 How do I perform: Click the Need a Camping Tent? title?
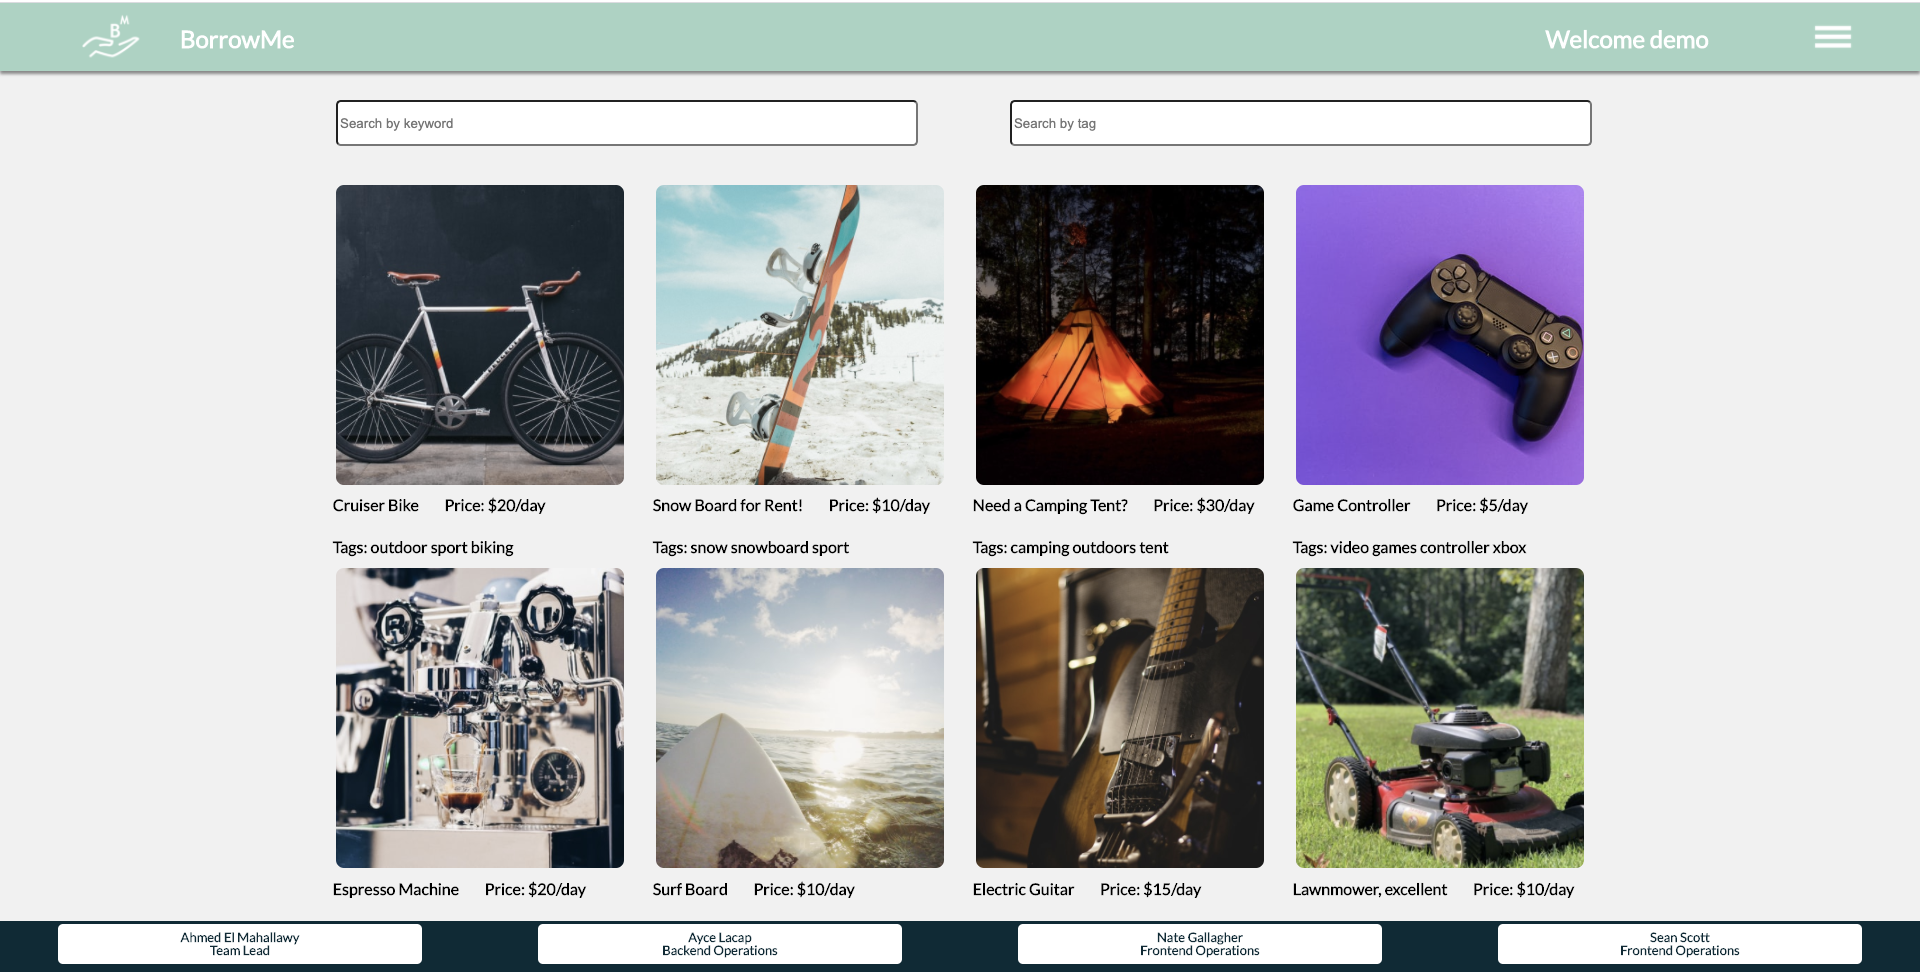(x=1050, y=506)
